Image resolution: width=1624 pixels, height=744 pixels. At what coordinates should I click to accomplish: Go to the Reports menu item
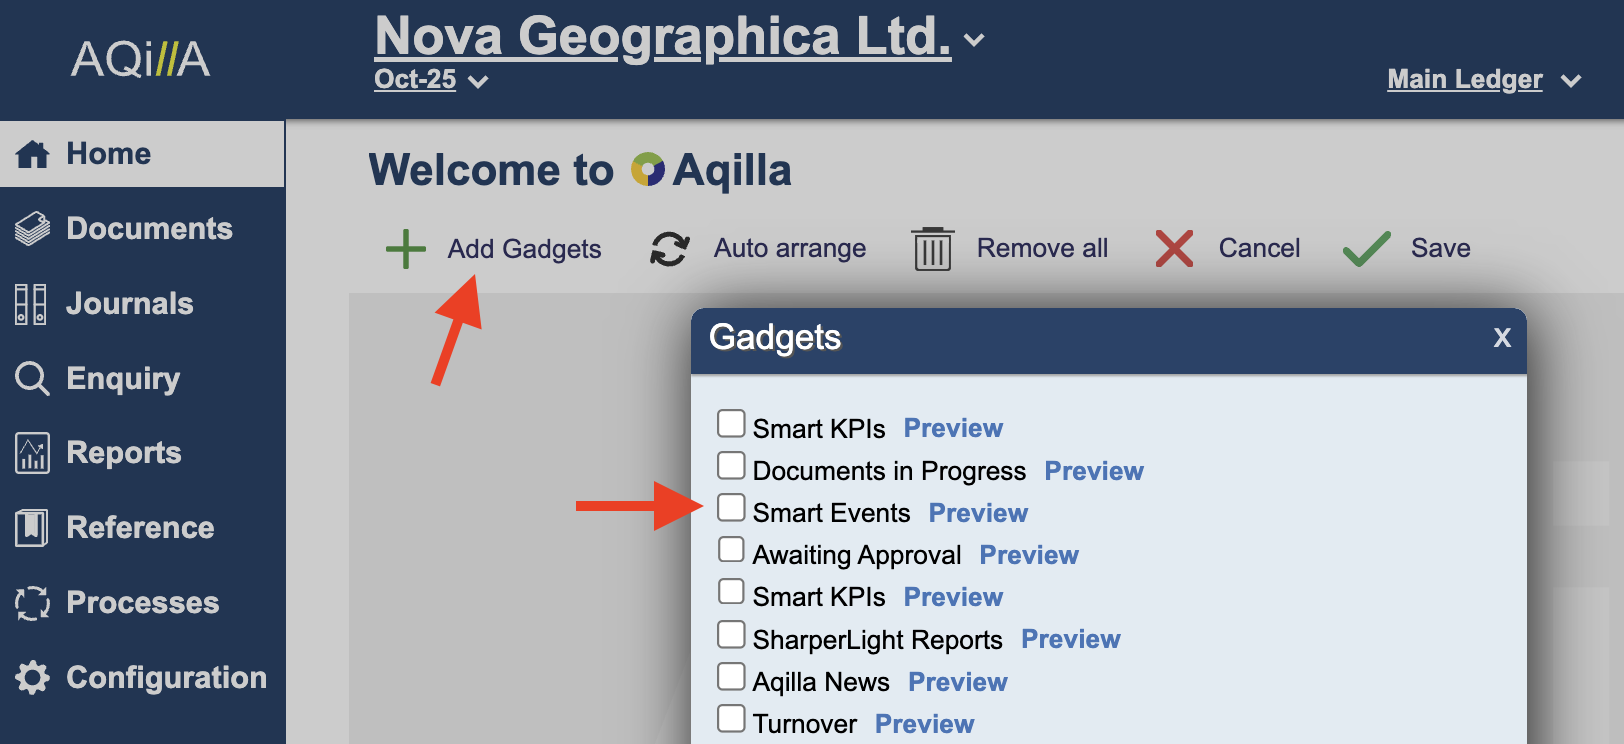click(123, 453)
